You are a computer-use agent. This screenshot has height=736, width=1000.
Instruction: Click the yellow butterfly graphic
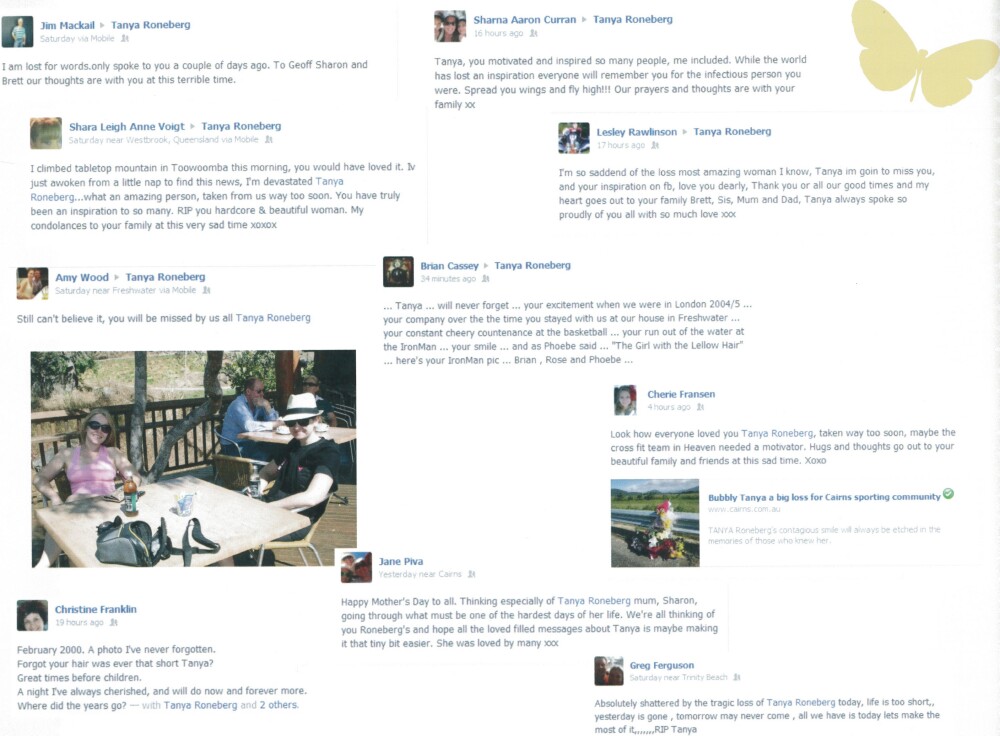pyautogui.click(x=925, y=52)
